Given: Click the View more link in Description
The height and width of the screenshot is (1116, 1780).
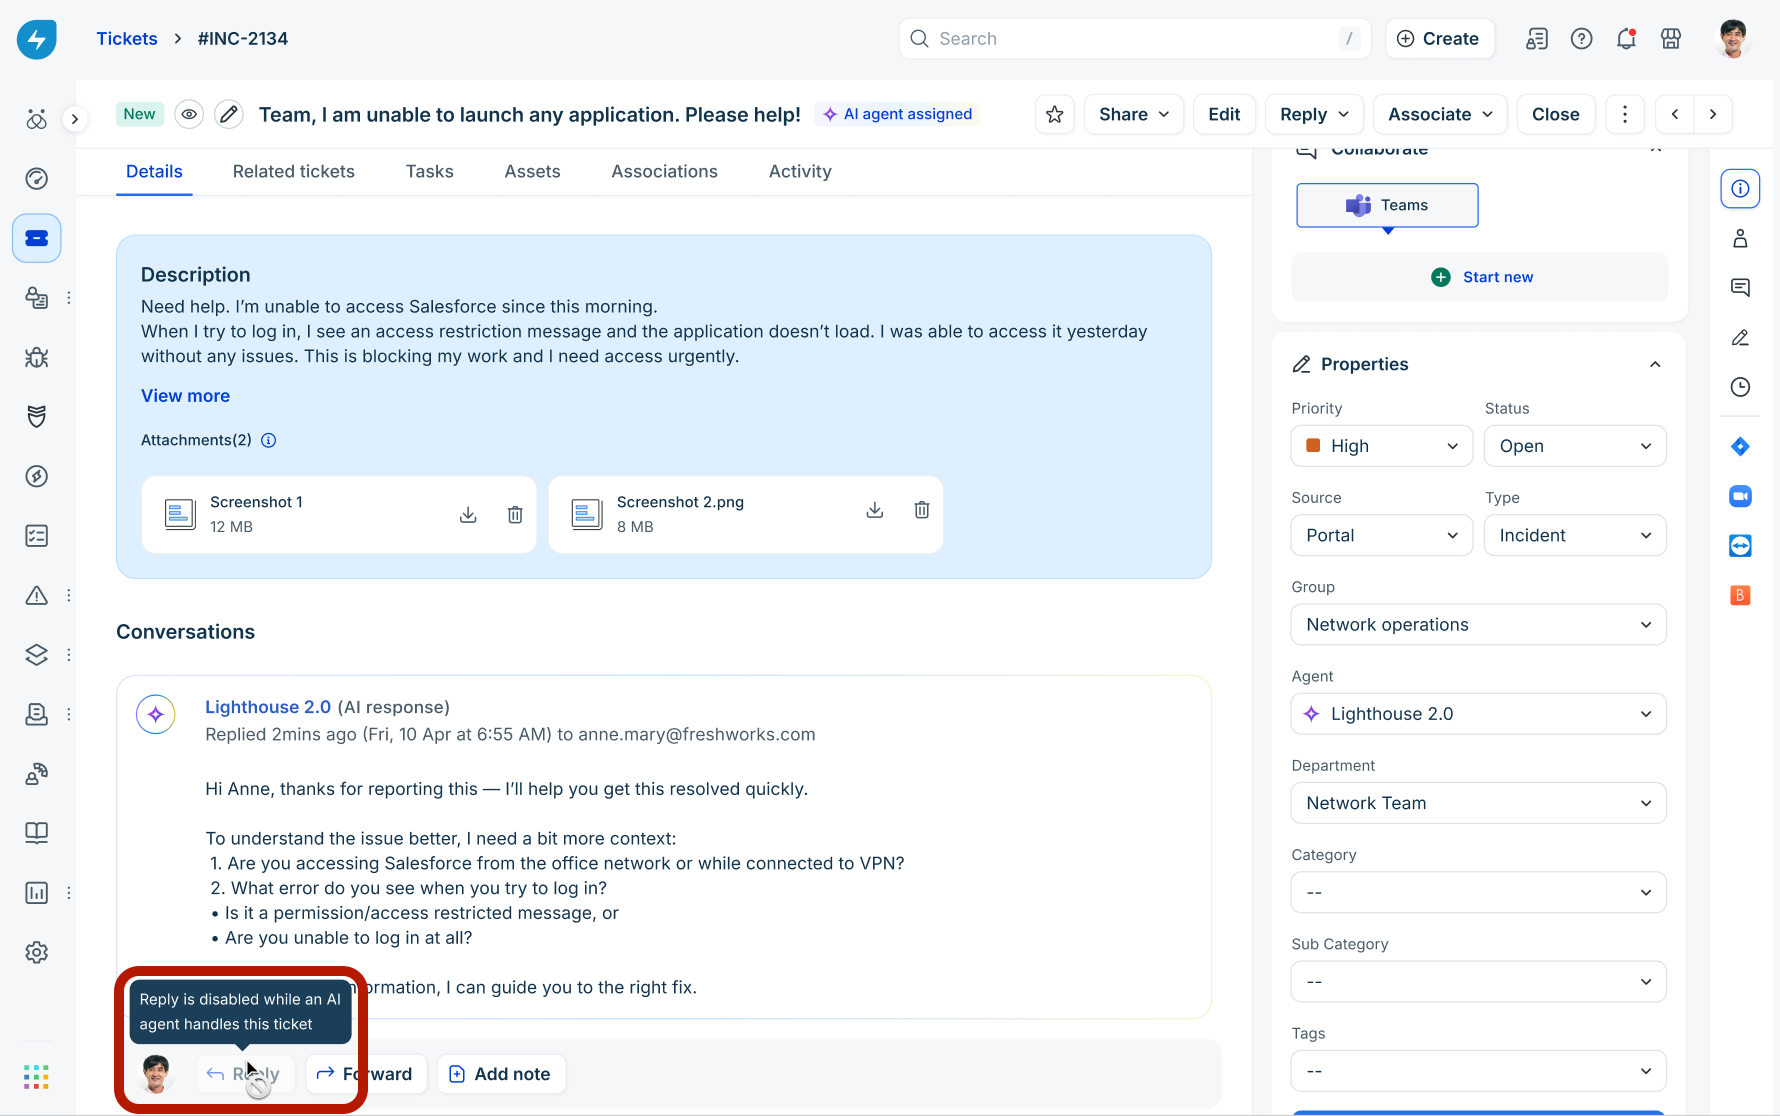Looking at the screenshot, I should (x=185, y=396).
